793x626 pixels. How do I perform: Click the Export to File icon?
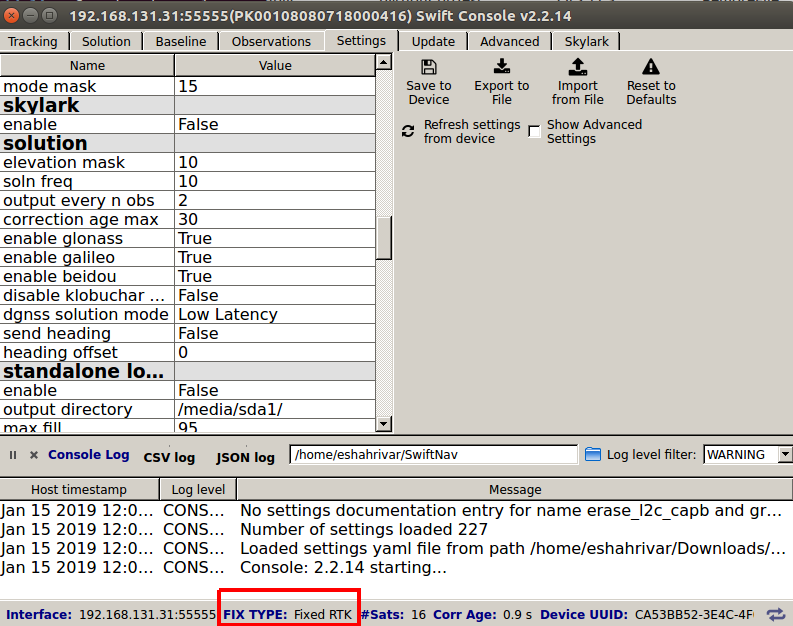coord(502,68)
